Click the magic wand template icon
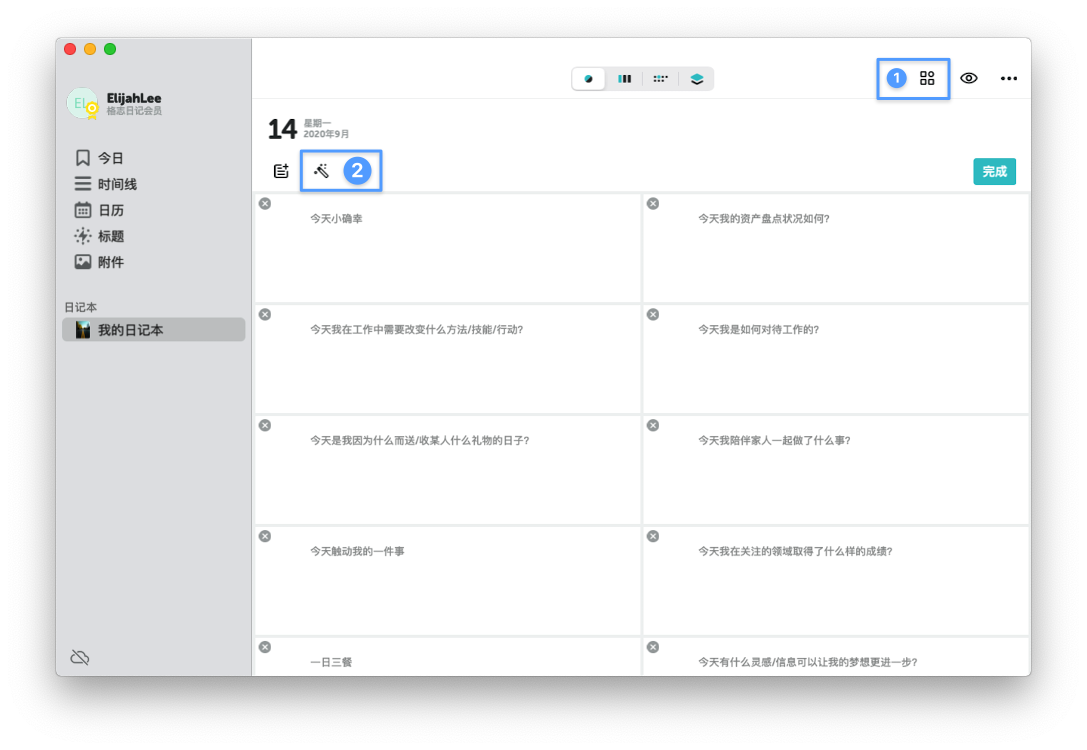The image size is (1087, 750). tap(321, 171)
